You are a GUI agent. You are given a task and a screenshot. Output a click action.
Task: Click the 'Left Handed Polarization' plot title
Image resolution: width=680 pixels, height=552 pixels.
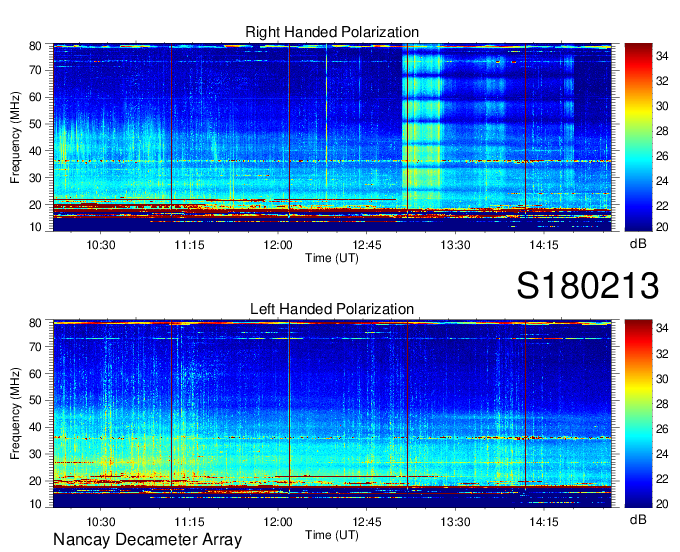coord(332,309)
